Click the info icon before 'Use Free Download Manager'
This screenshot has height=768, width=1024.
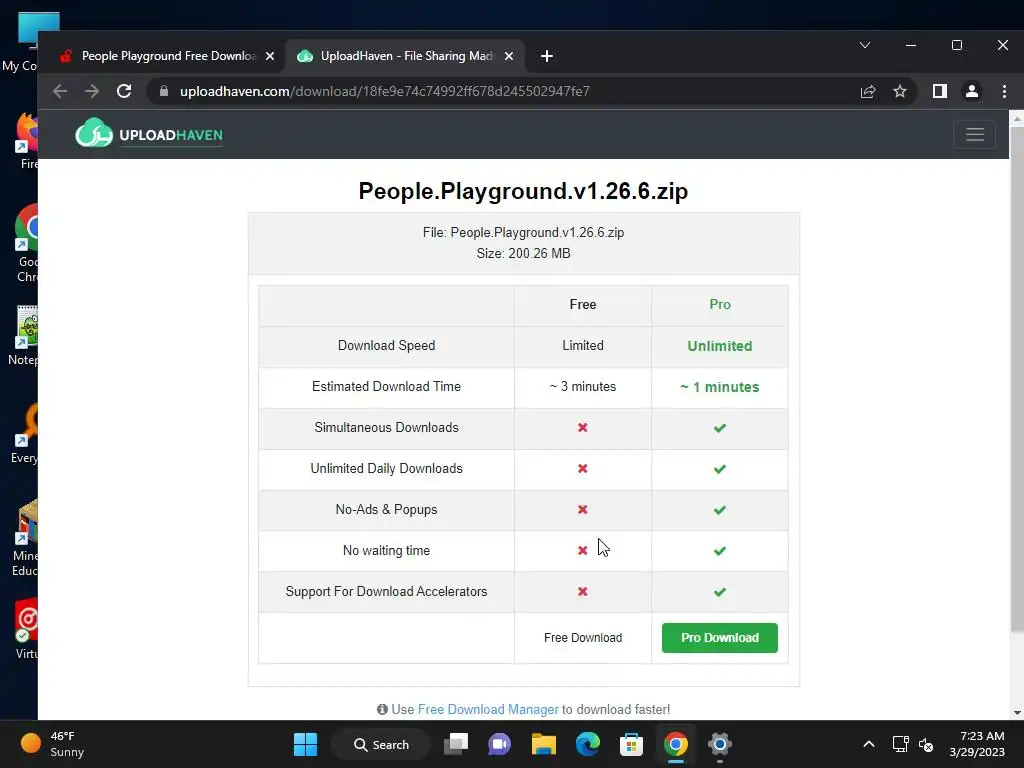pos(382,709)
